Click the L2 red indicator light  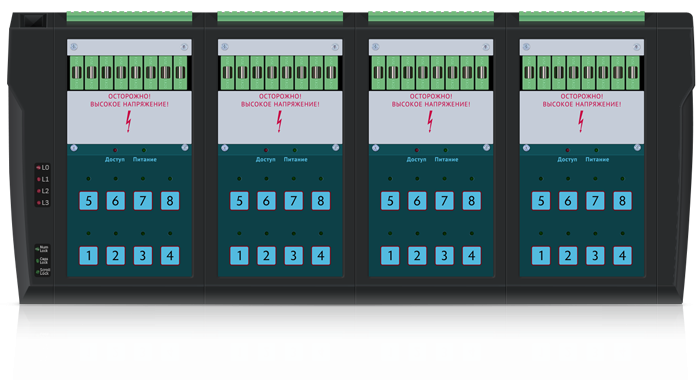(x=39, y=191)
